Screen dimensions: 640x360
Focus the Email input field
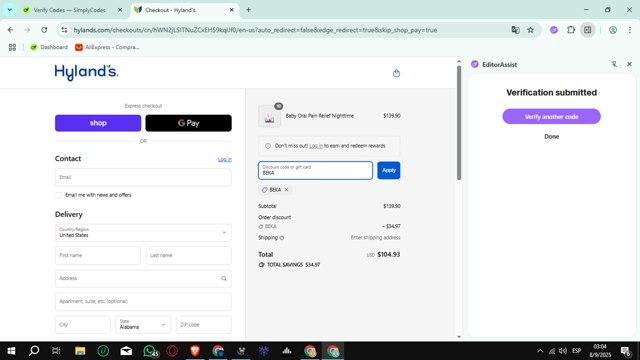pos(143,177)
